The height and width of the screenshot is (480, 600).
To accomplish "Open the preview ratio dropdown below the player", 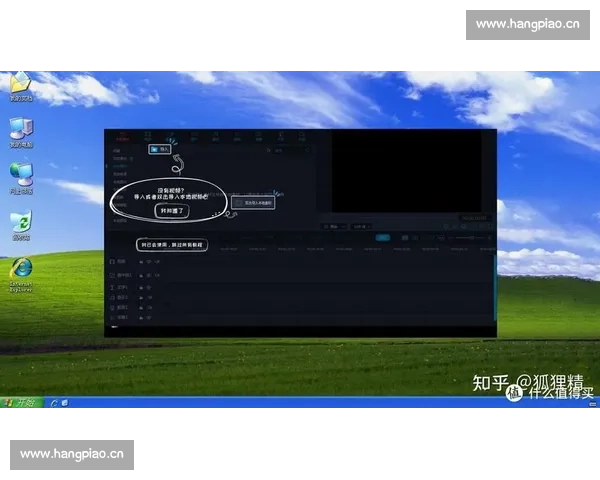I will point(360,227).
